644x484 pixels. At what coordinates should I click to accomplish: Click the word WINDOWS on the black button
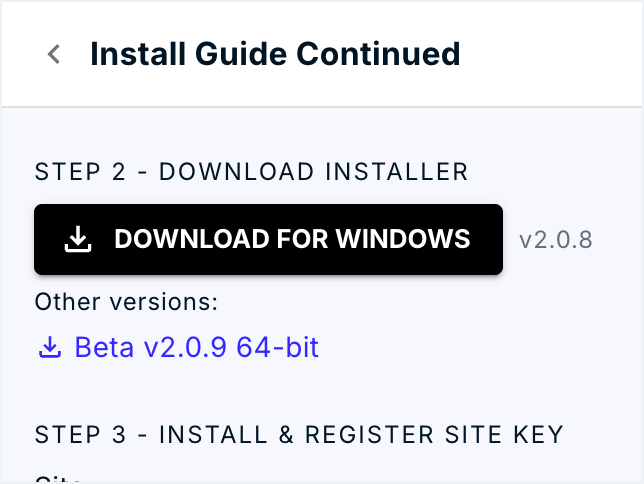[403, 239]
